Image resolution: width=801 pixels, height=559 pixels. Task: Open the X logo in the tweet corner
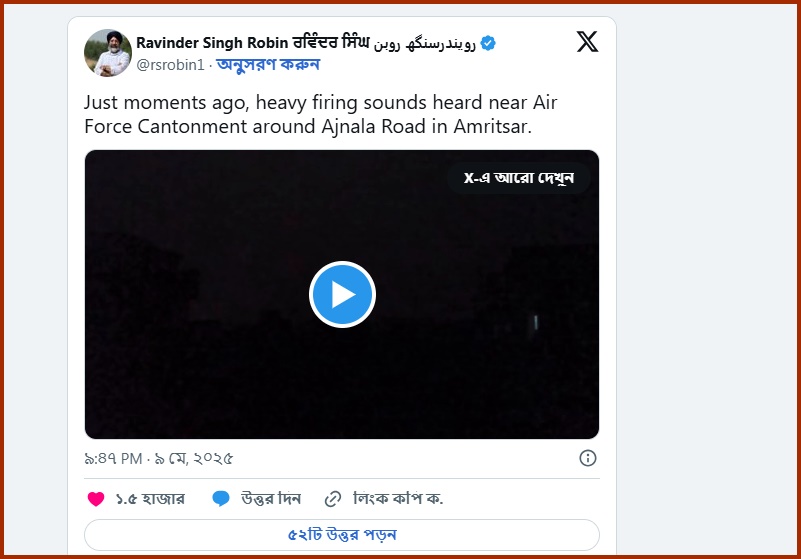click(587, 42)
